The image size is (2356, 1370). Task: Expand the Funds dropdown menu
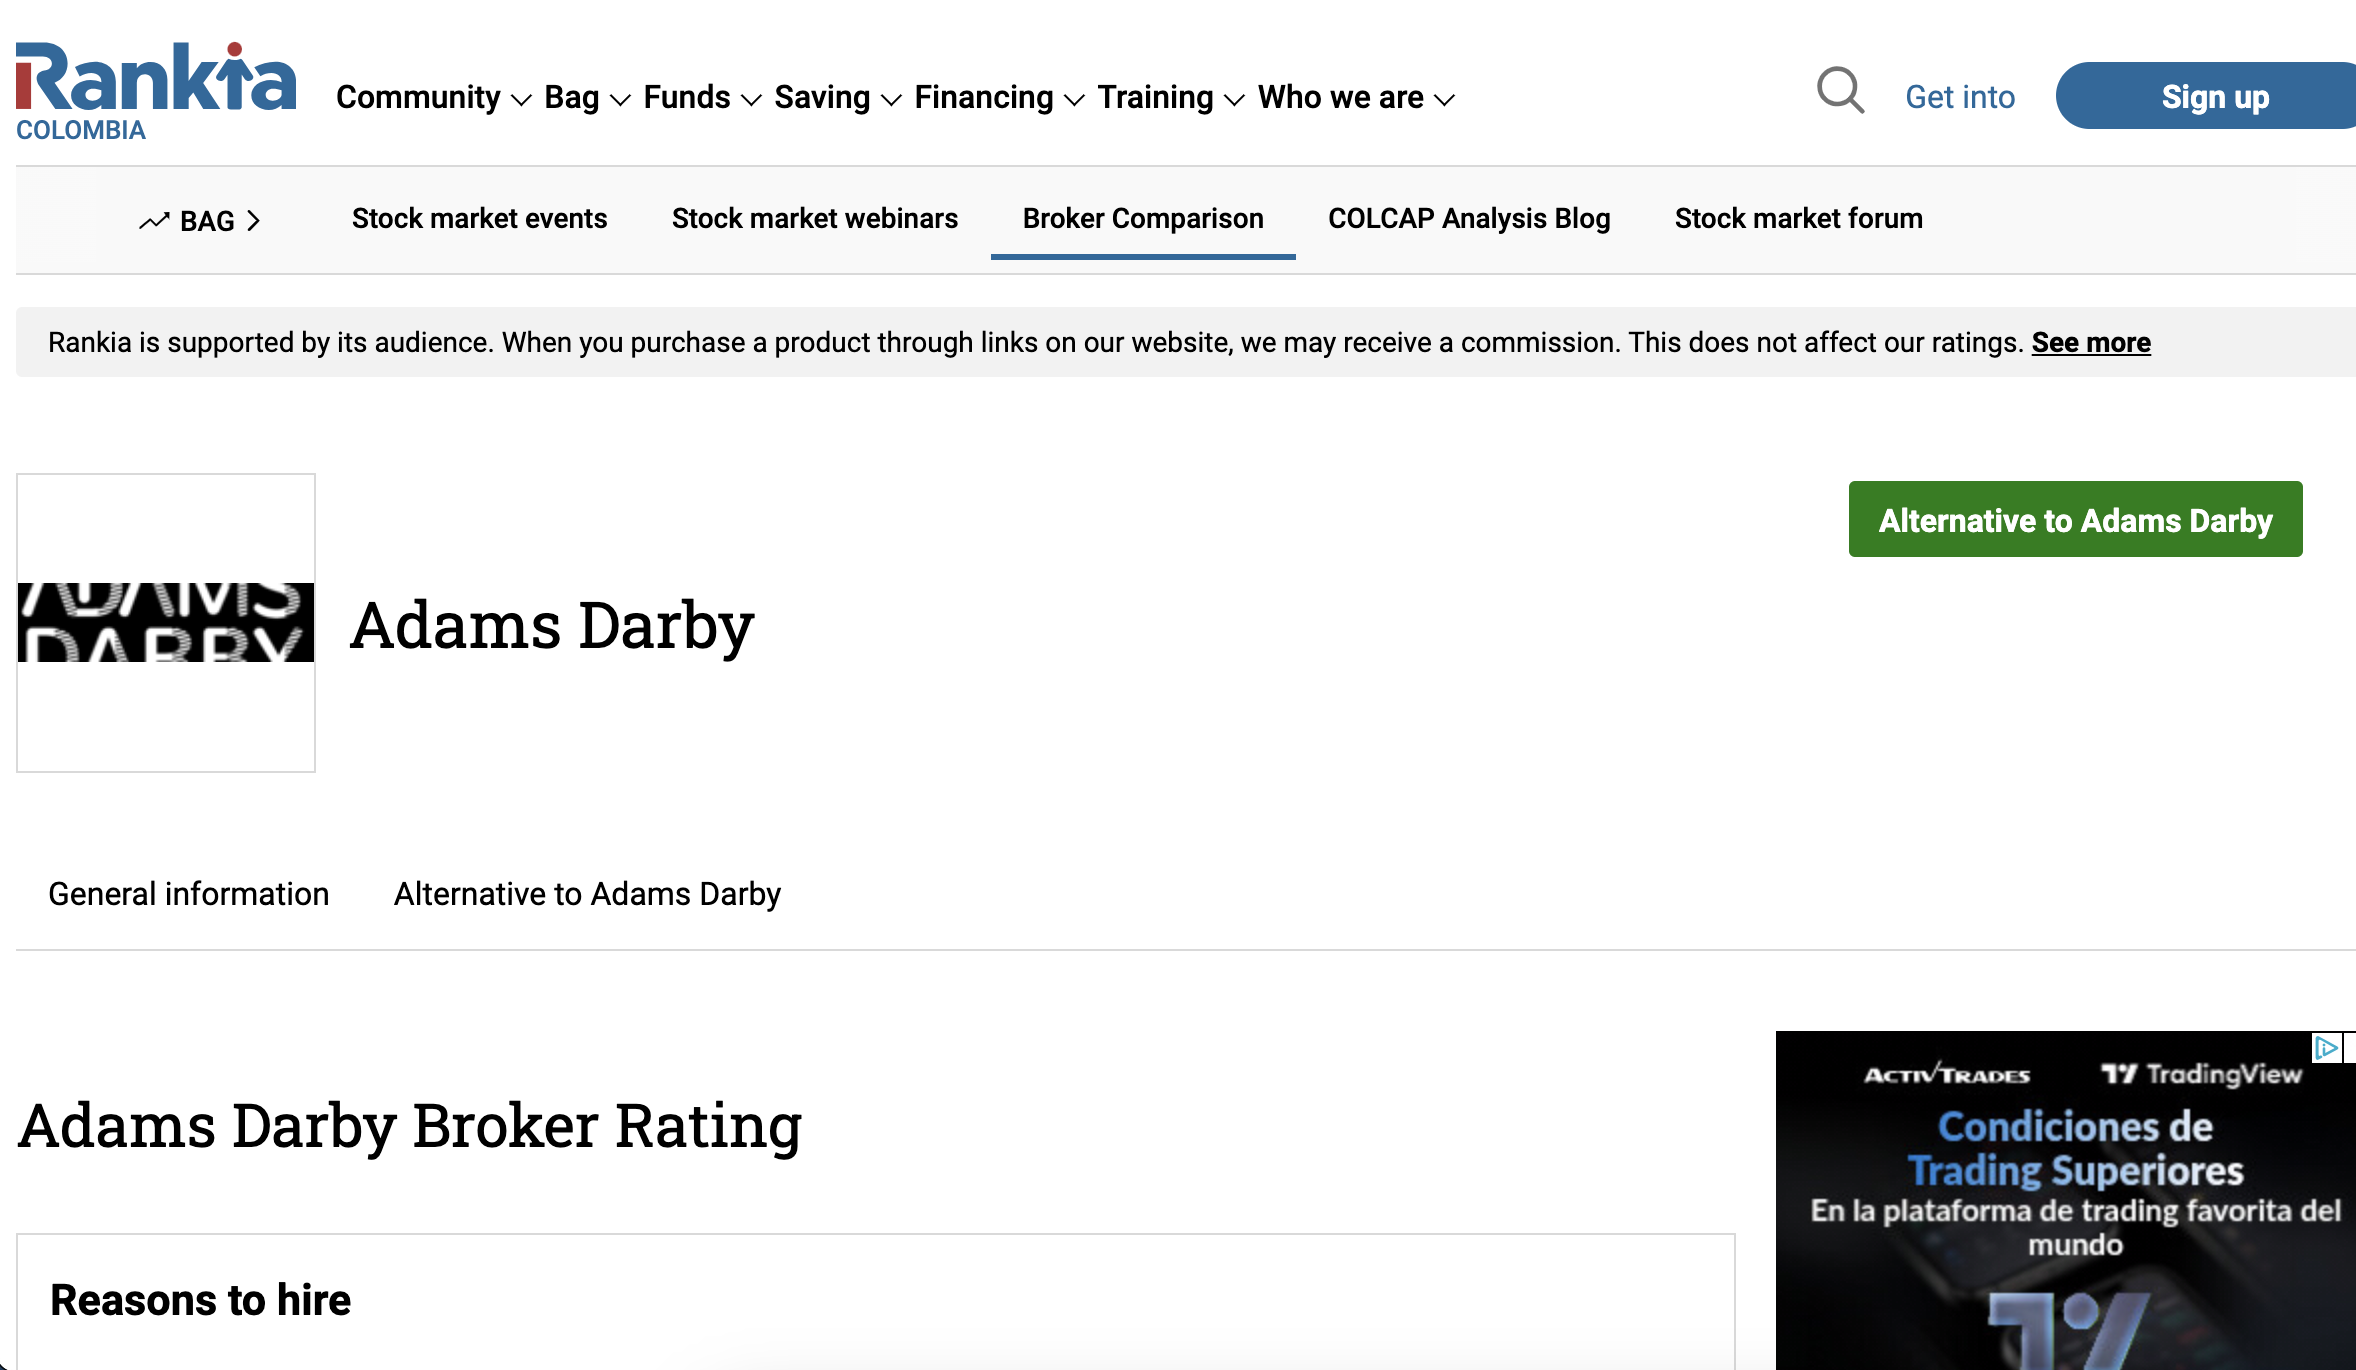[x=702, y=97]
